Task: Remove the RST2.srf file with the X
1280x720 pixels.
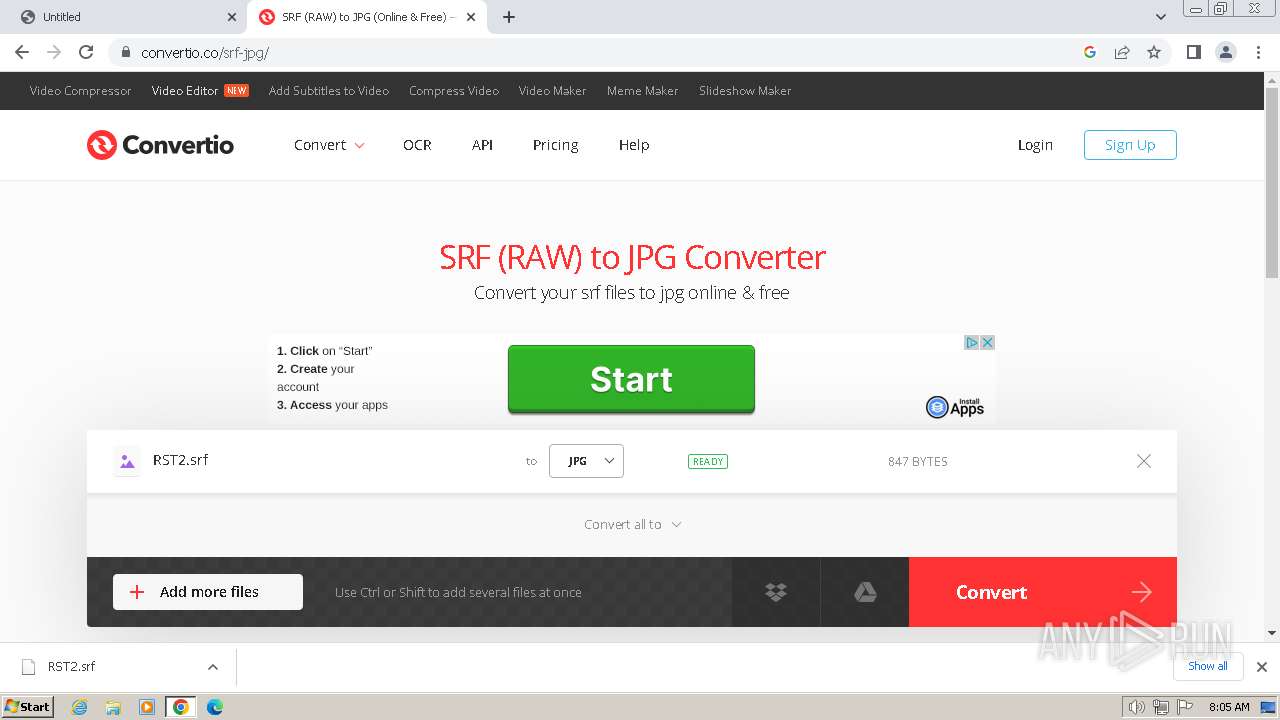Action: (1144, 461)
